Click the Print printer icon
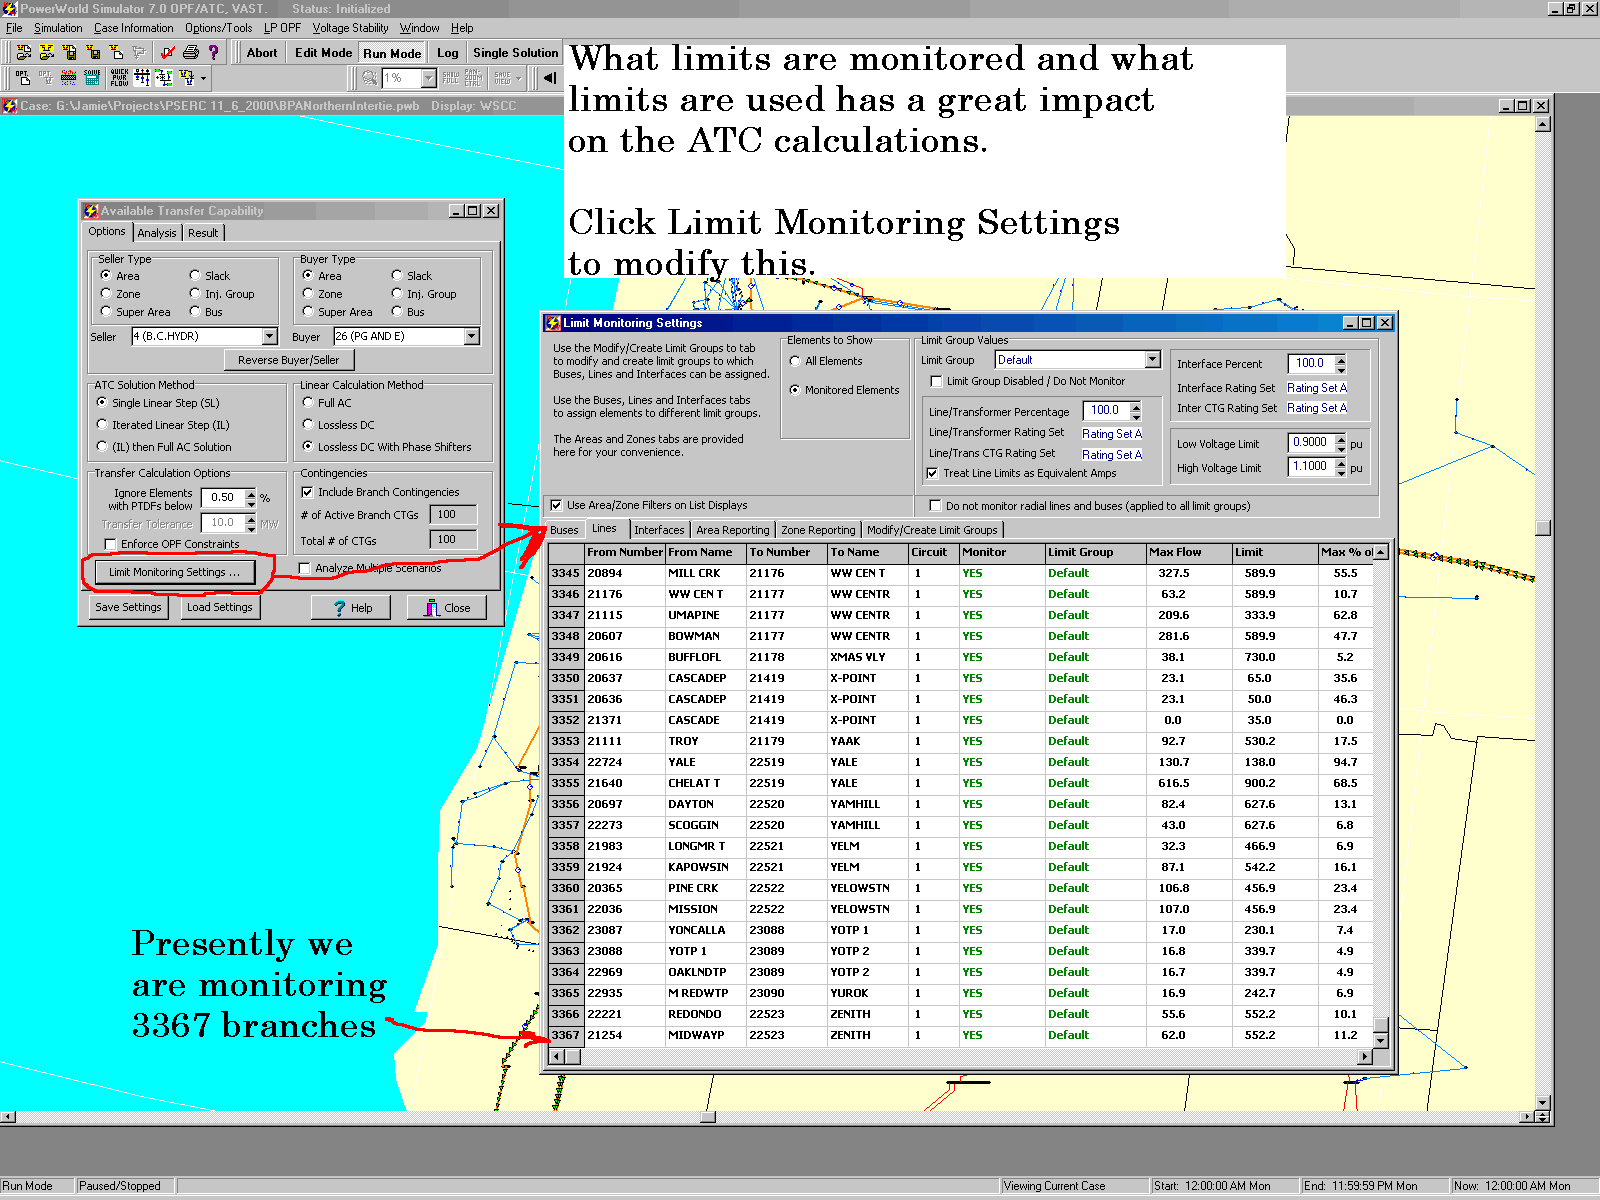 (191, 53)
